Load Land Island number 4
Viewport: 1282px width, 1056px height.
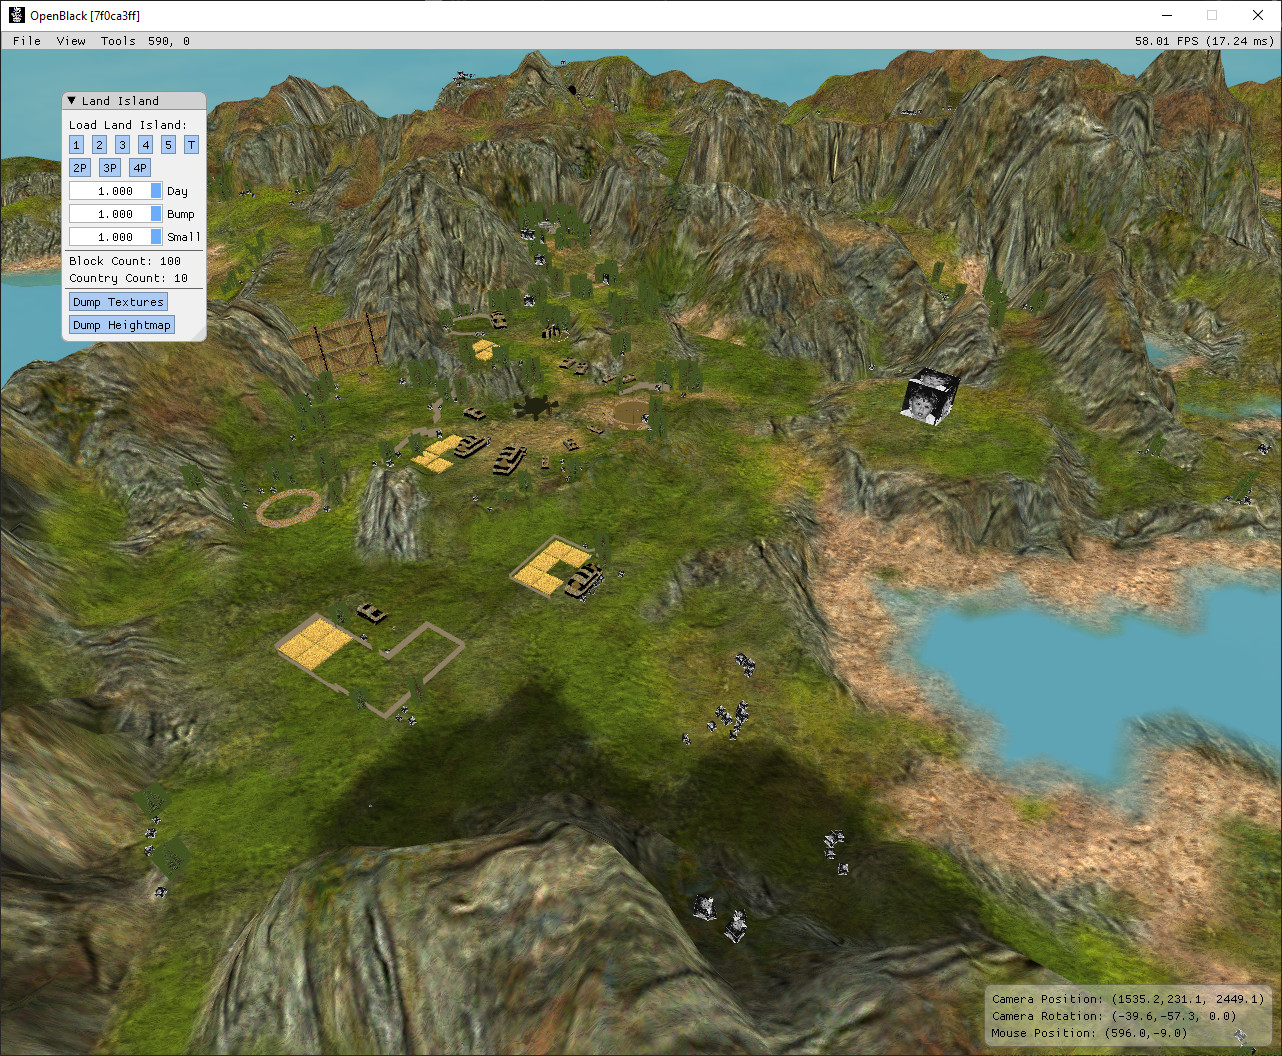point(145,145)
